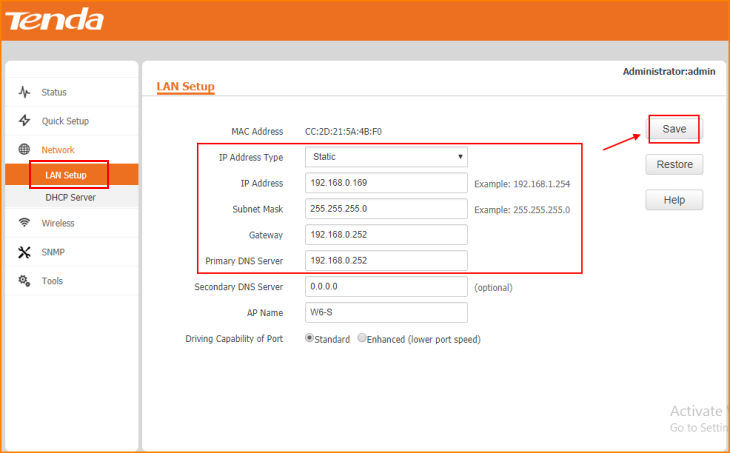Click the Tenda logo

[55, 19]
